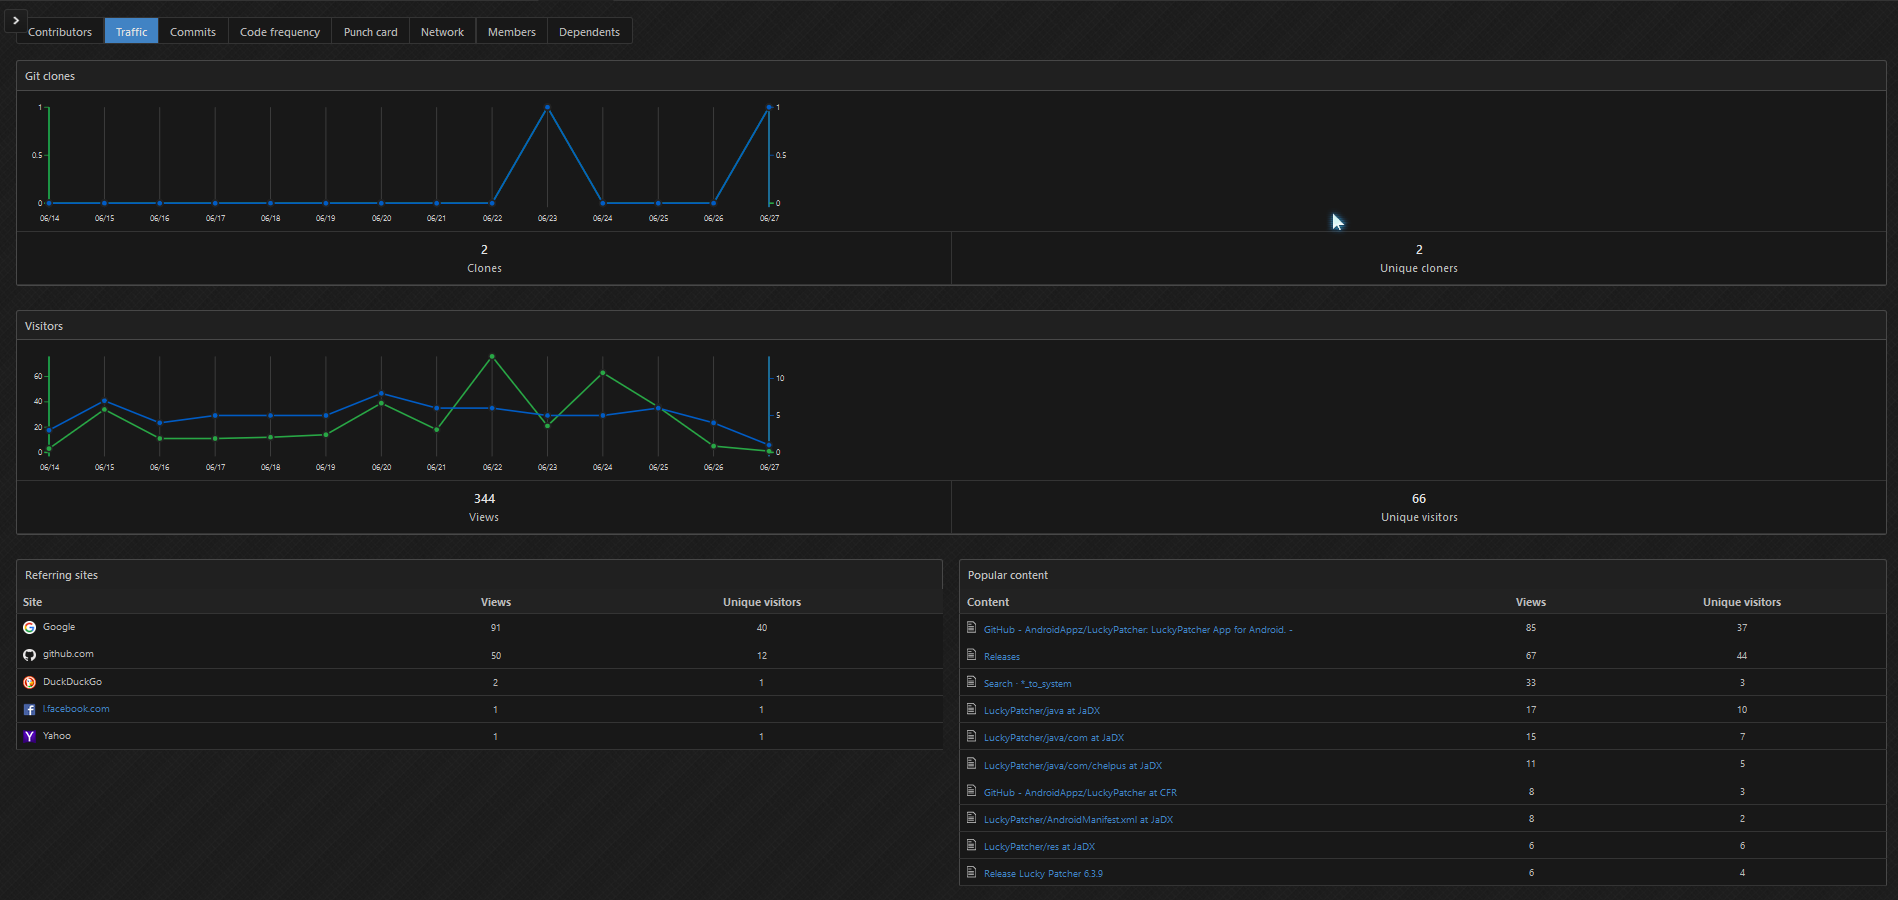Click the 66 Unique visitors total
The image size is (1898, 900).
(1419, 499)
